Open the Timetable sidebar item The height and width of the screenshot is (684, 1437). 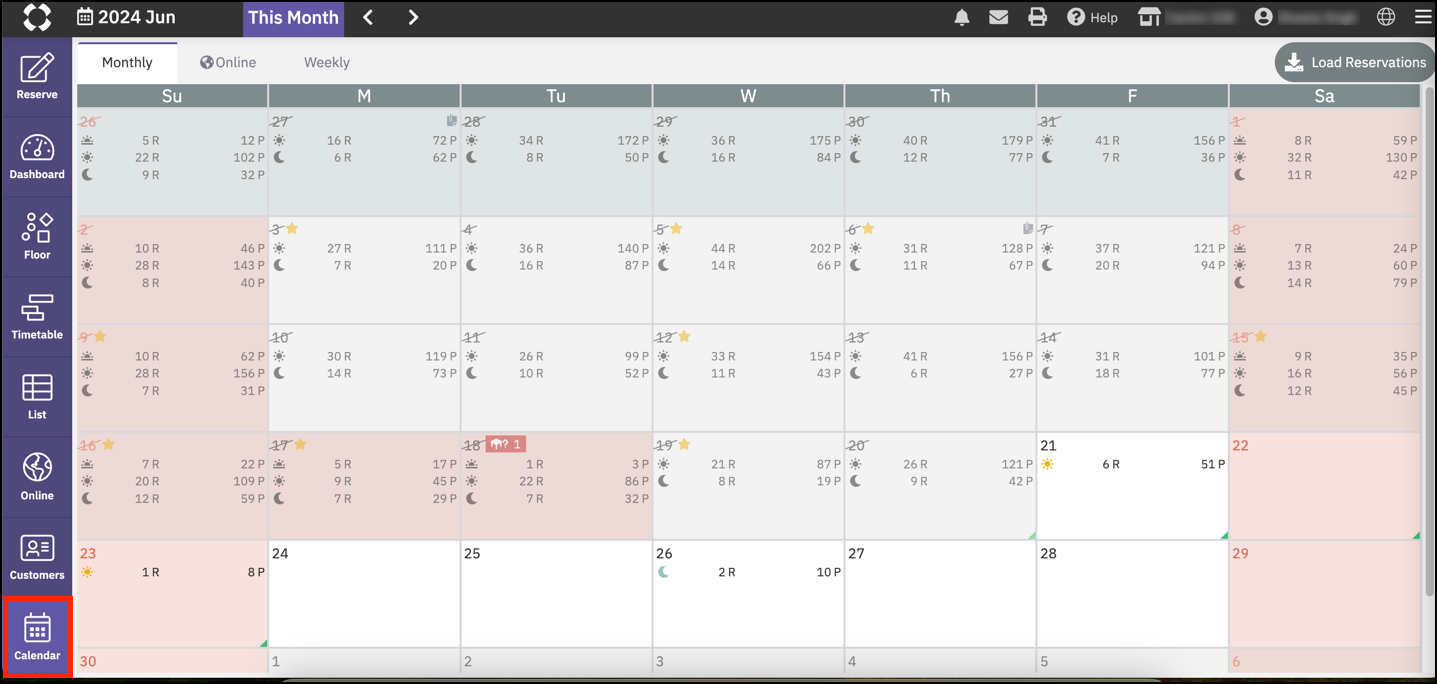(x=37, y=317)
